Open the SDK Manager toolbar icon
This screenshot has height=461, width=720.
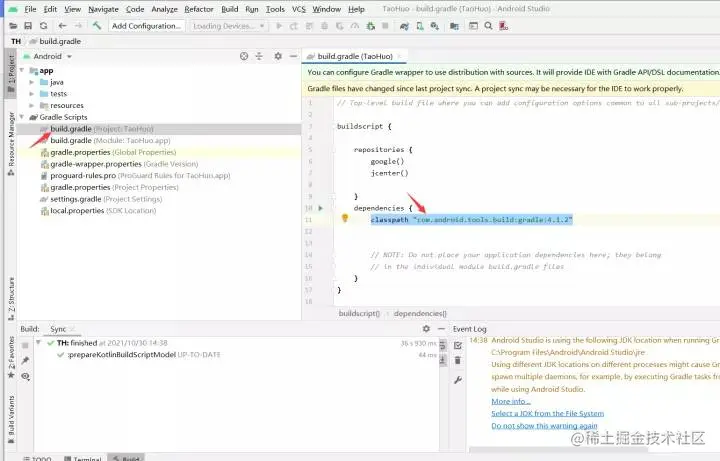(434, 26)
